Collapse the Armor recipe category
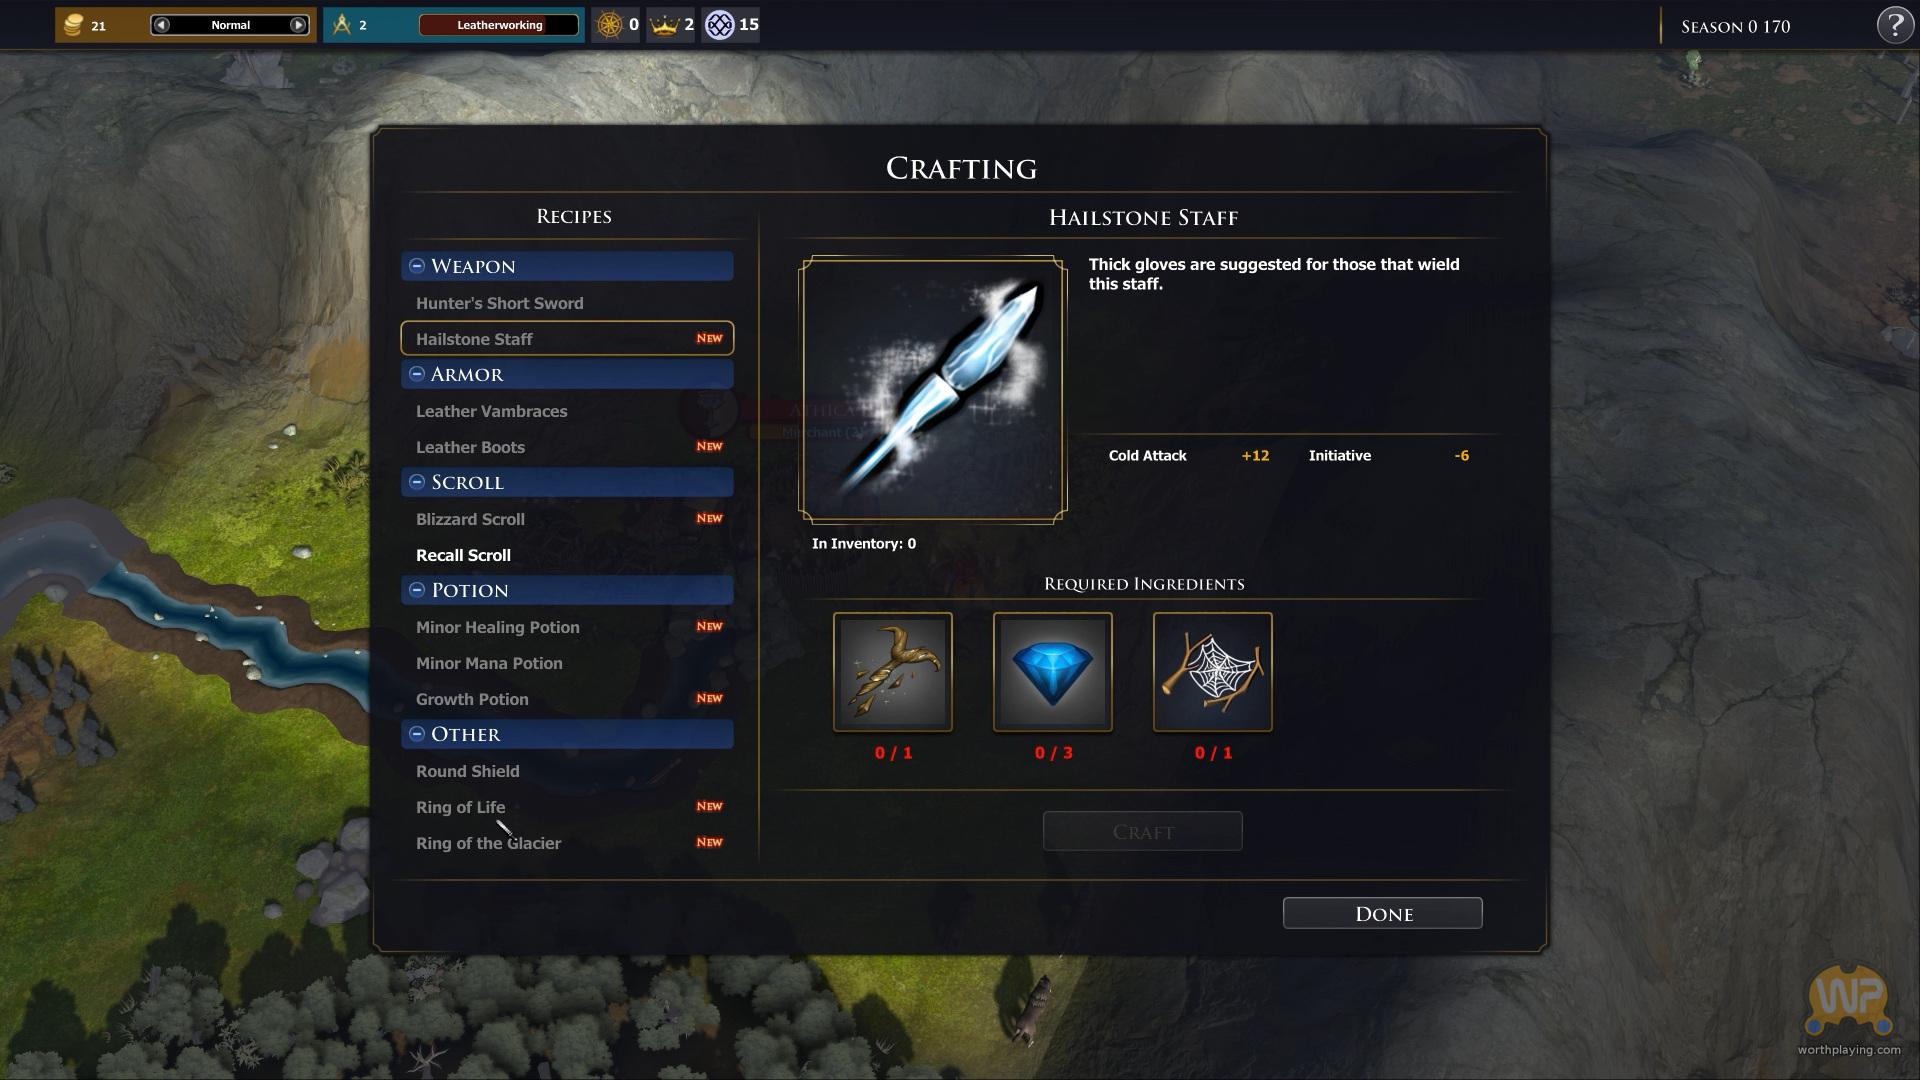The height and width of the screenshot is (1080, 1920). pos(417,374)
